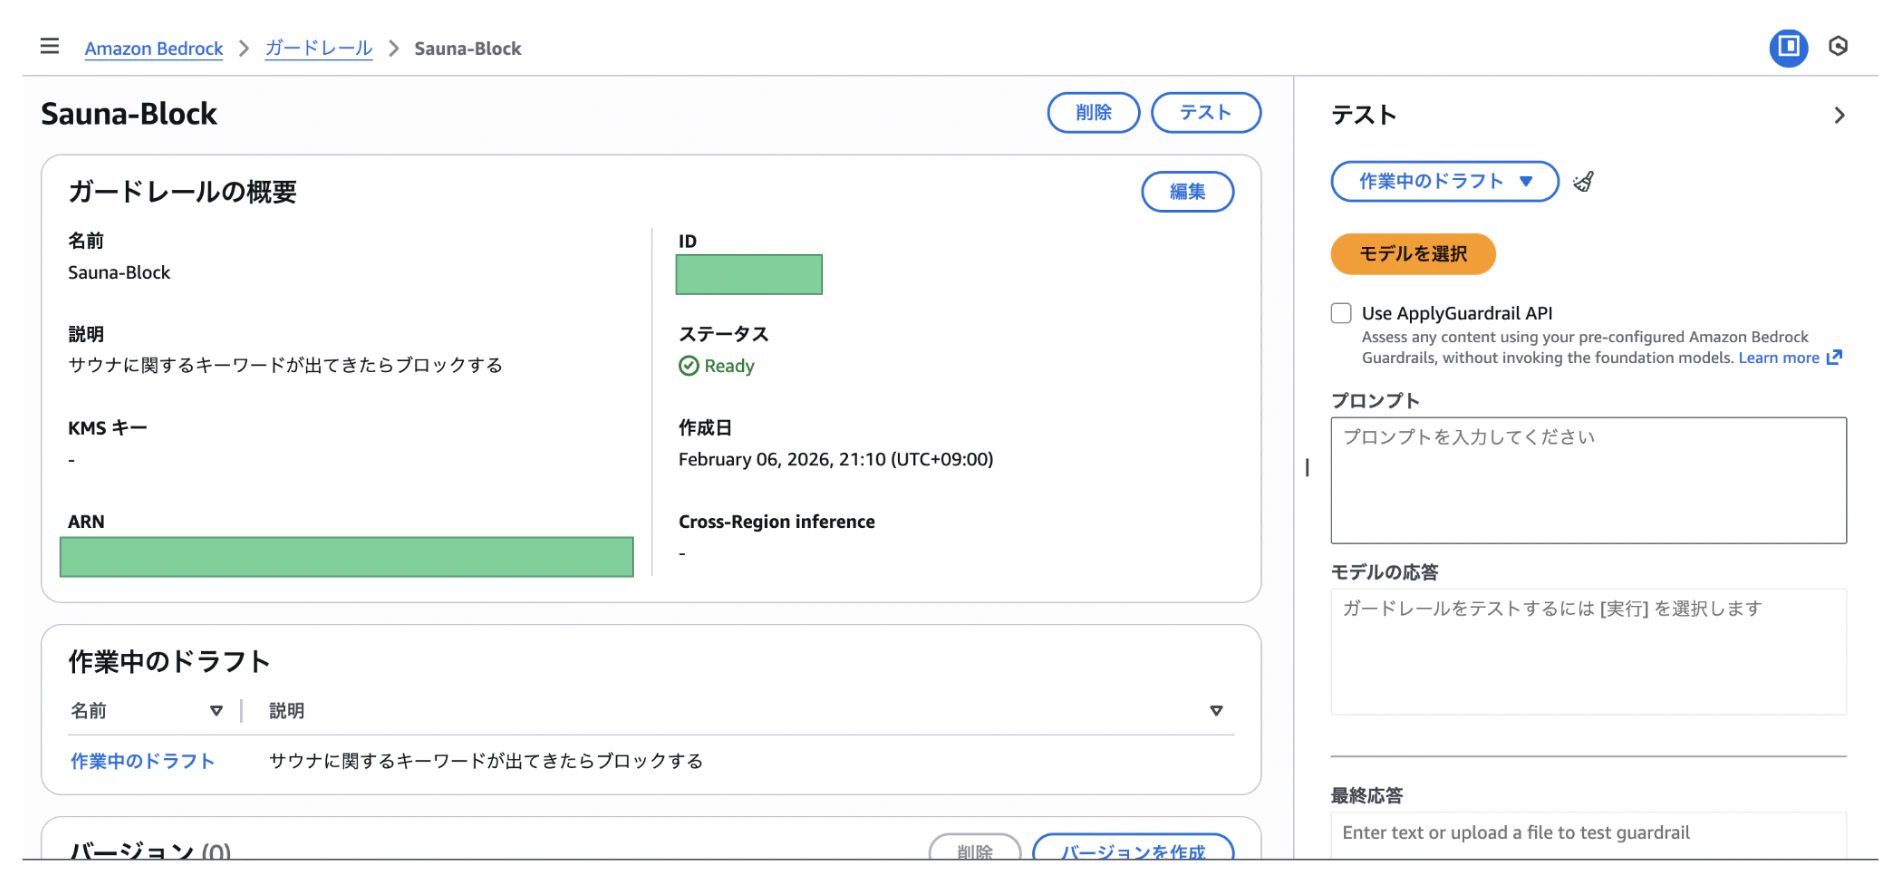Click the final response field
1904x884 pixels.
(1588, 834)
